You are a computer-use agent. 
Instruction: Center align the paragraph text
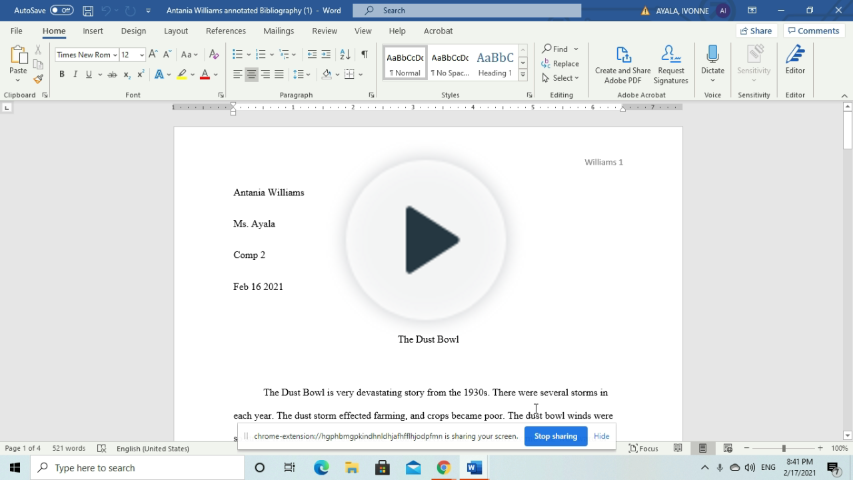point(251,75)
